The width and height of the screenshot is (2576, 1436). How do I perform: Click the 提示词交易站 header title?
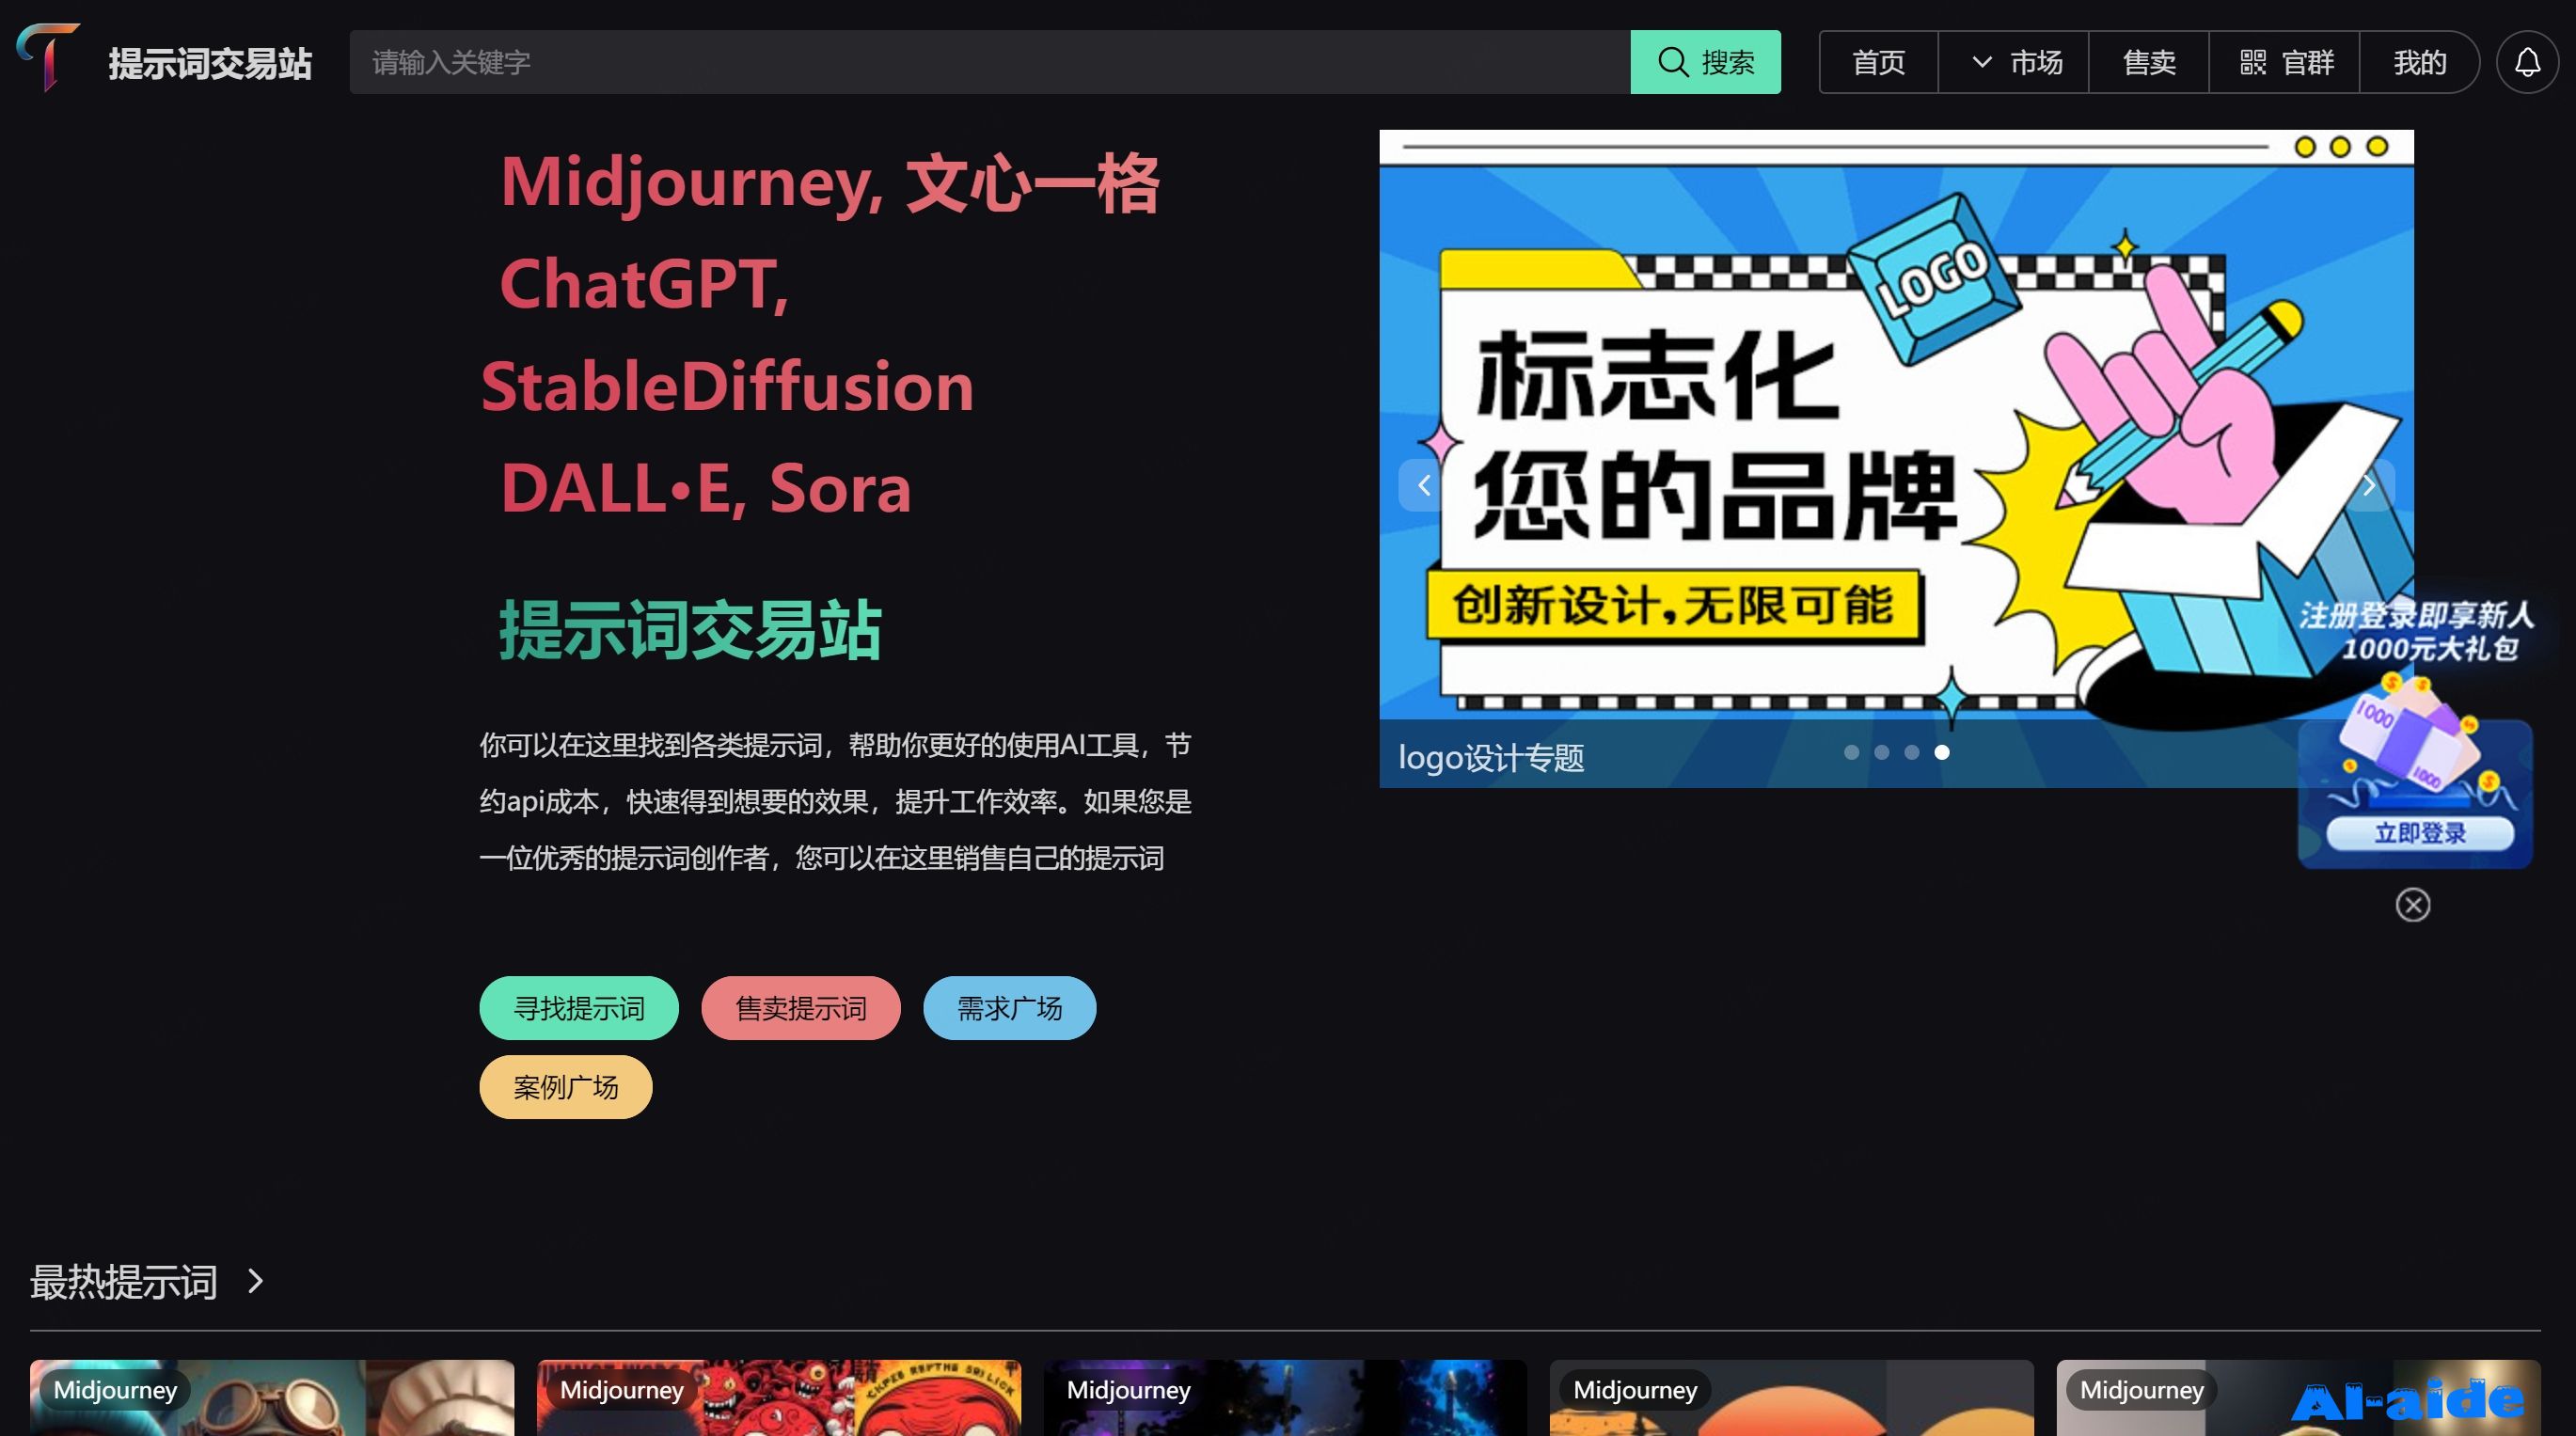pyautogui.click(x=210, y=63)
